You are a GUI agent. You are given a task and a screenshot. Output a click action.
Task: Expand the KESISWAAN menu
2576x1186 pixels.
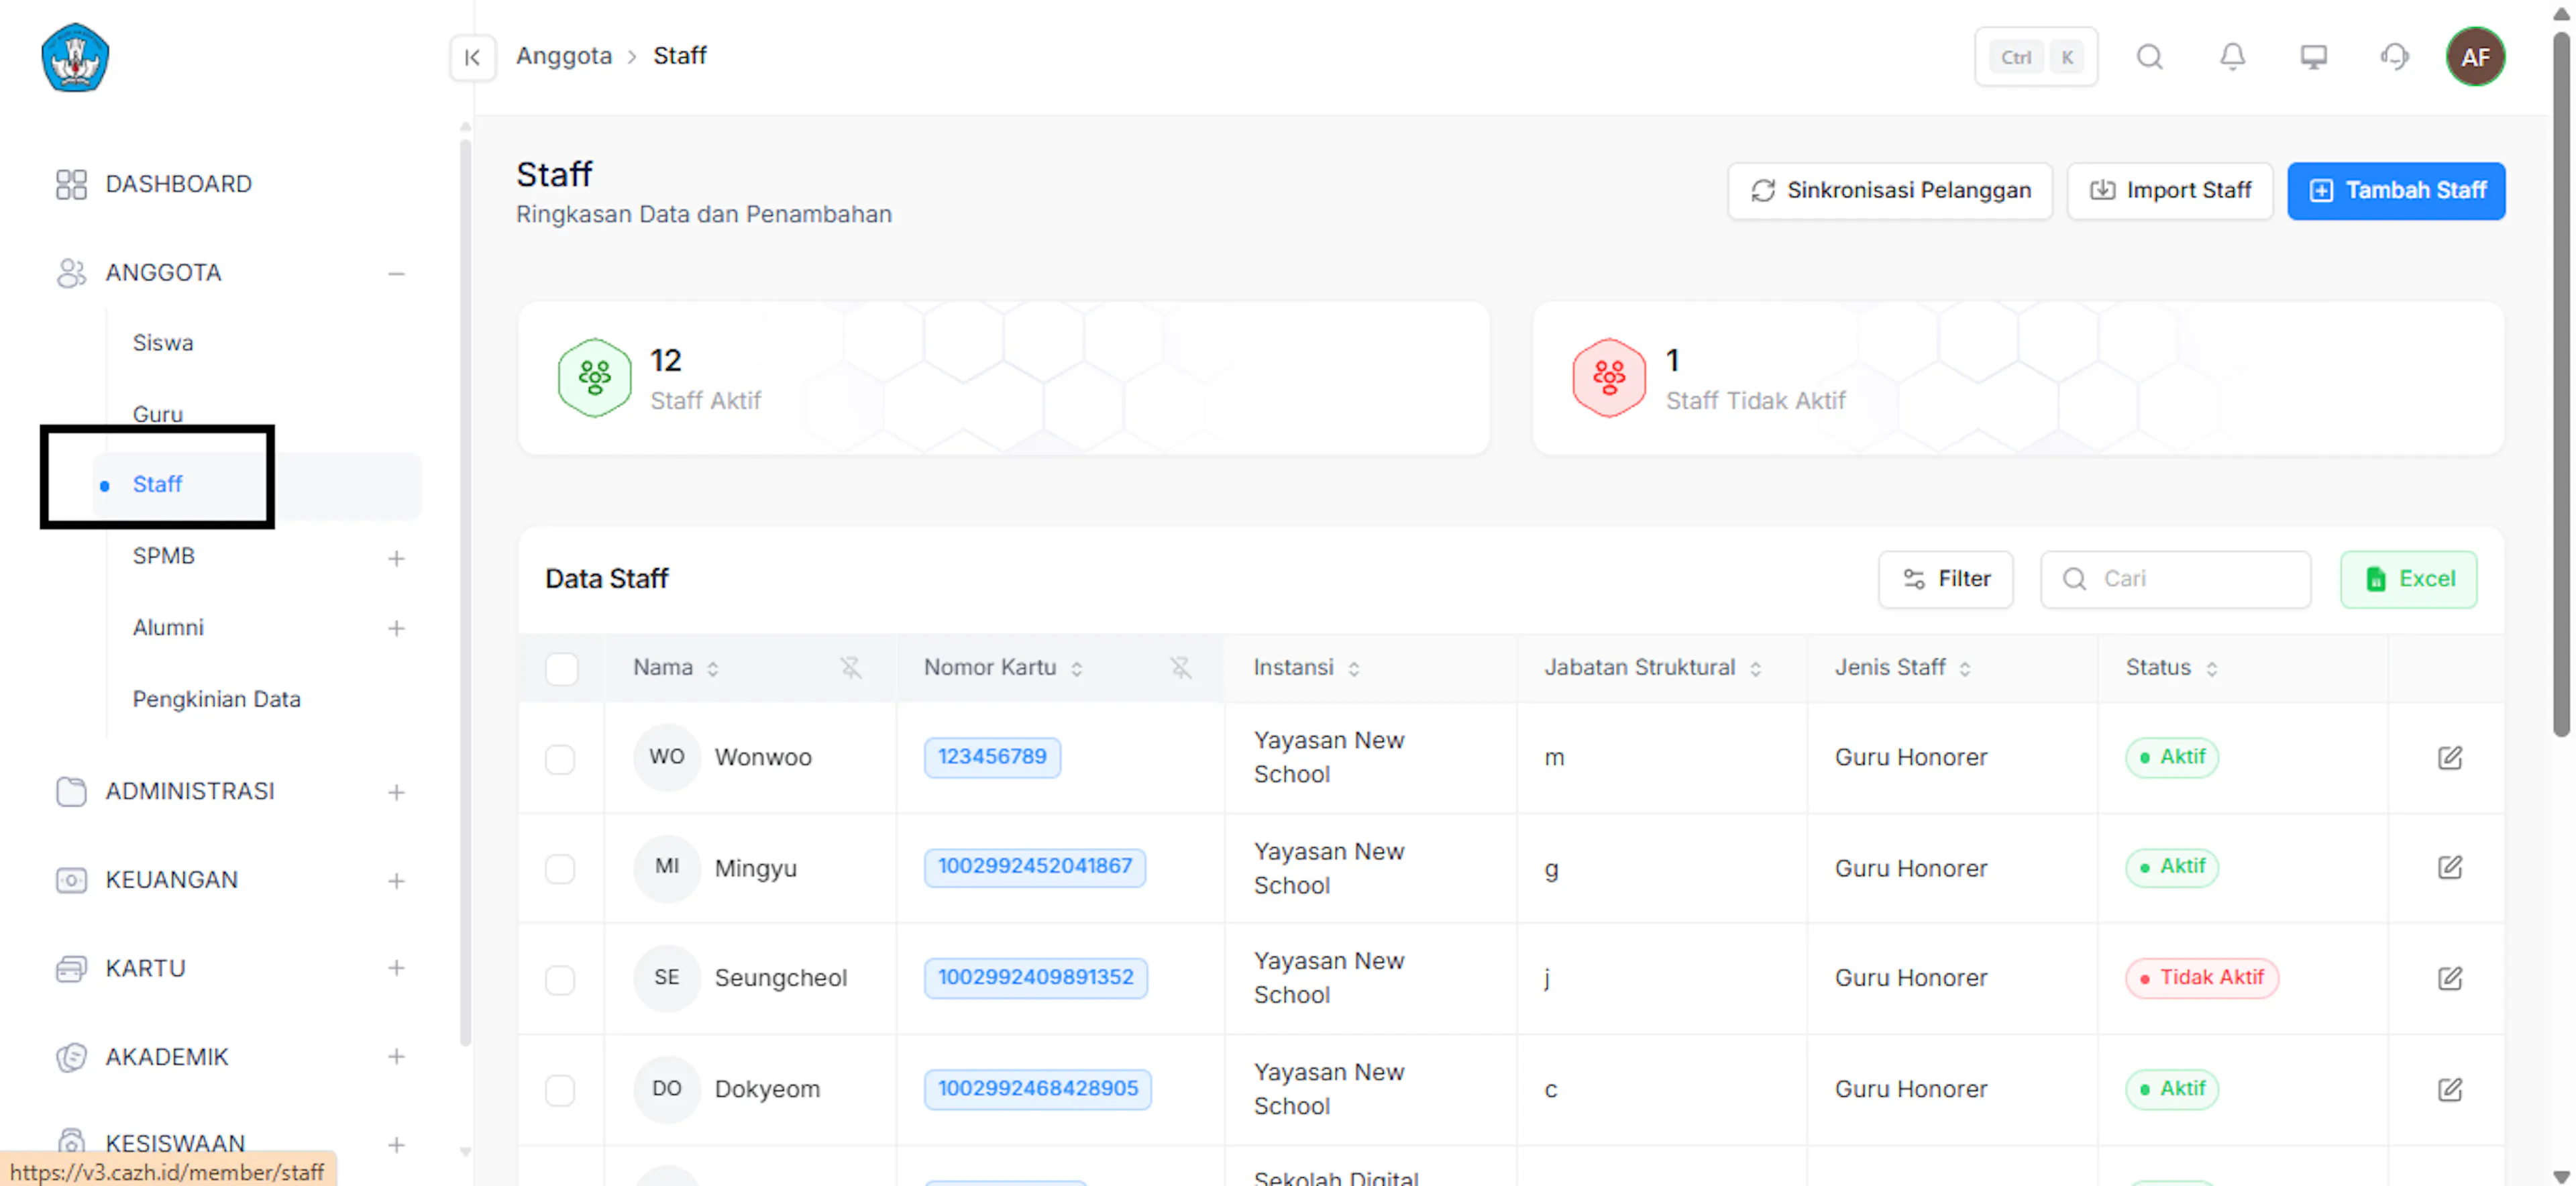(396, 1145)
